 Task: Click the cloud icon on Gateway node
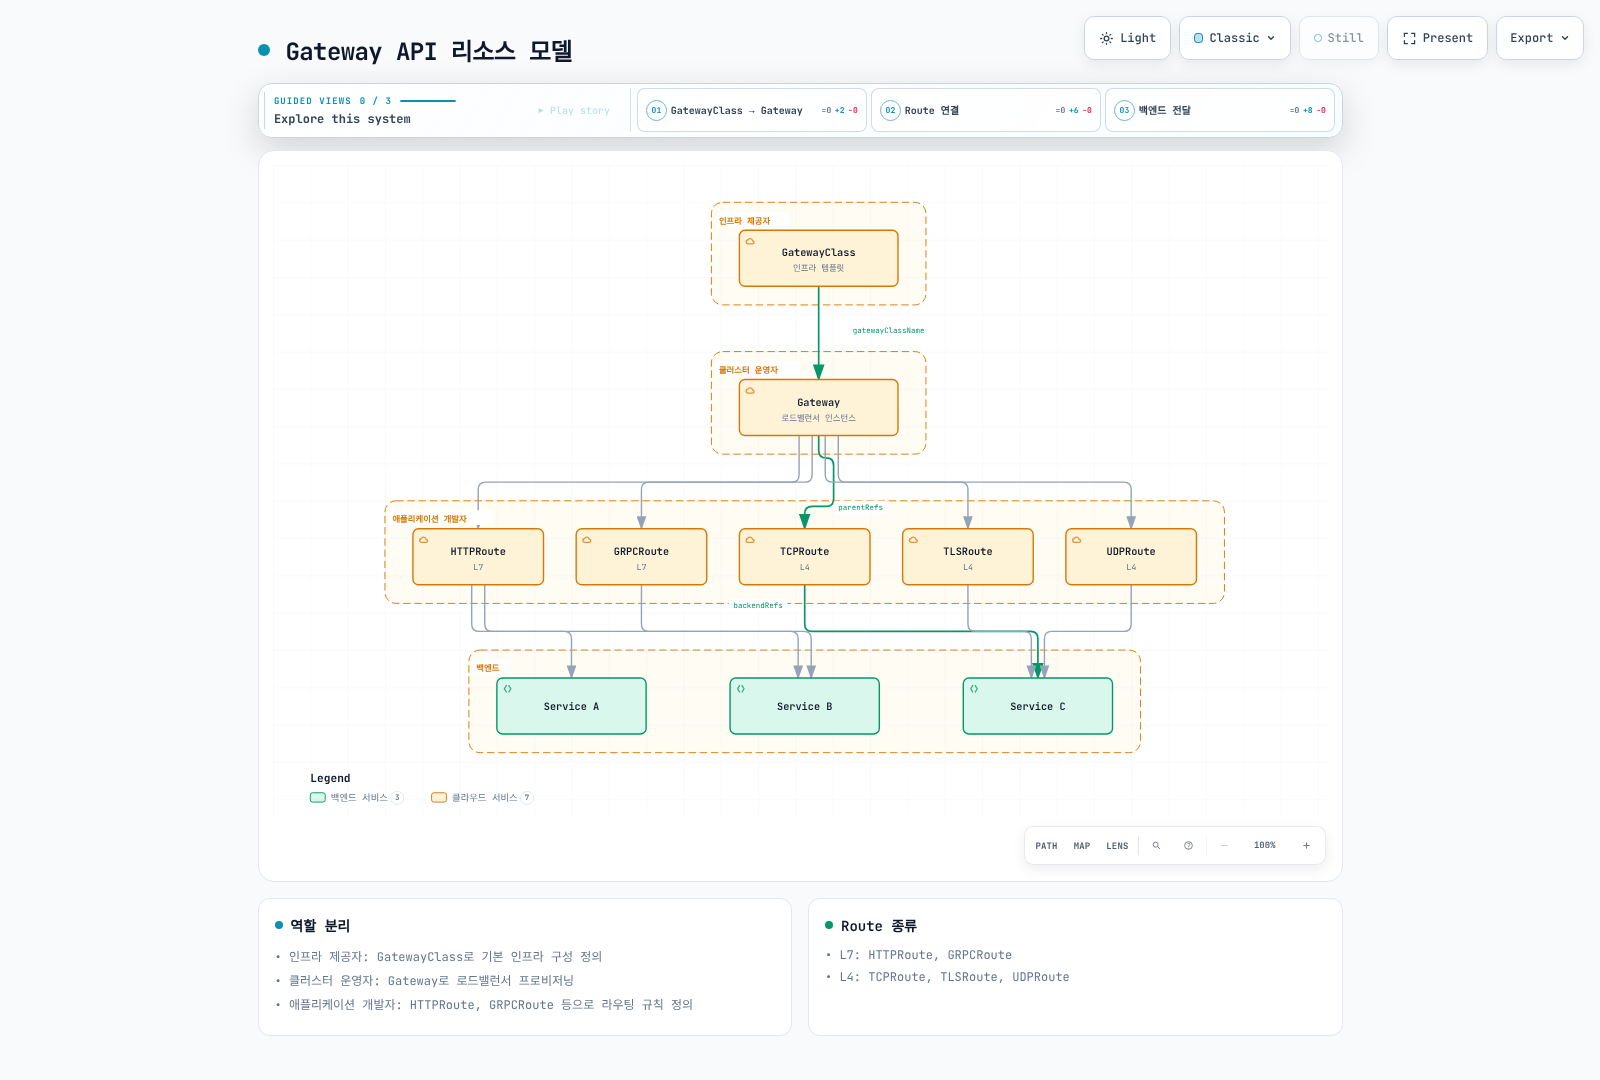coord(750,391)
